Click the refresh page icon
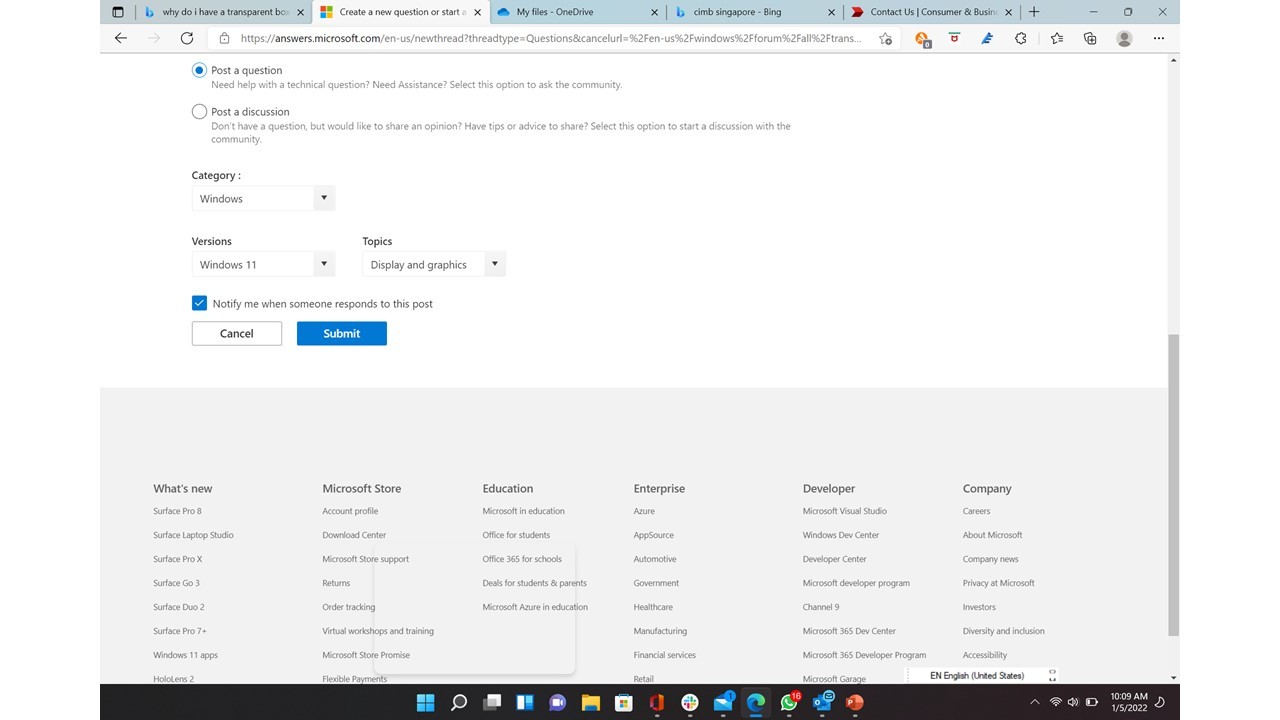Screen dimensions: 1280x720 pos(187,38)
